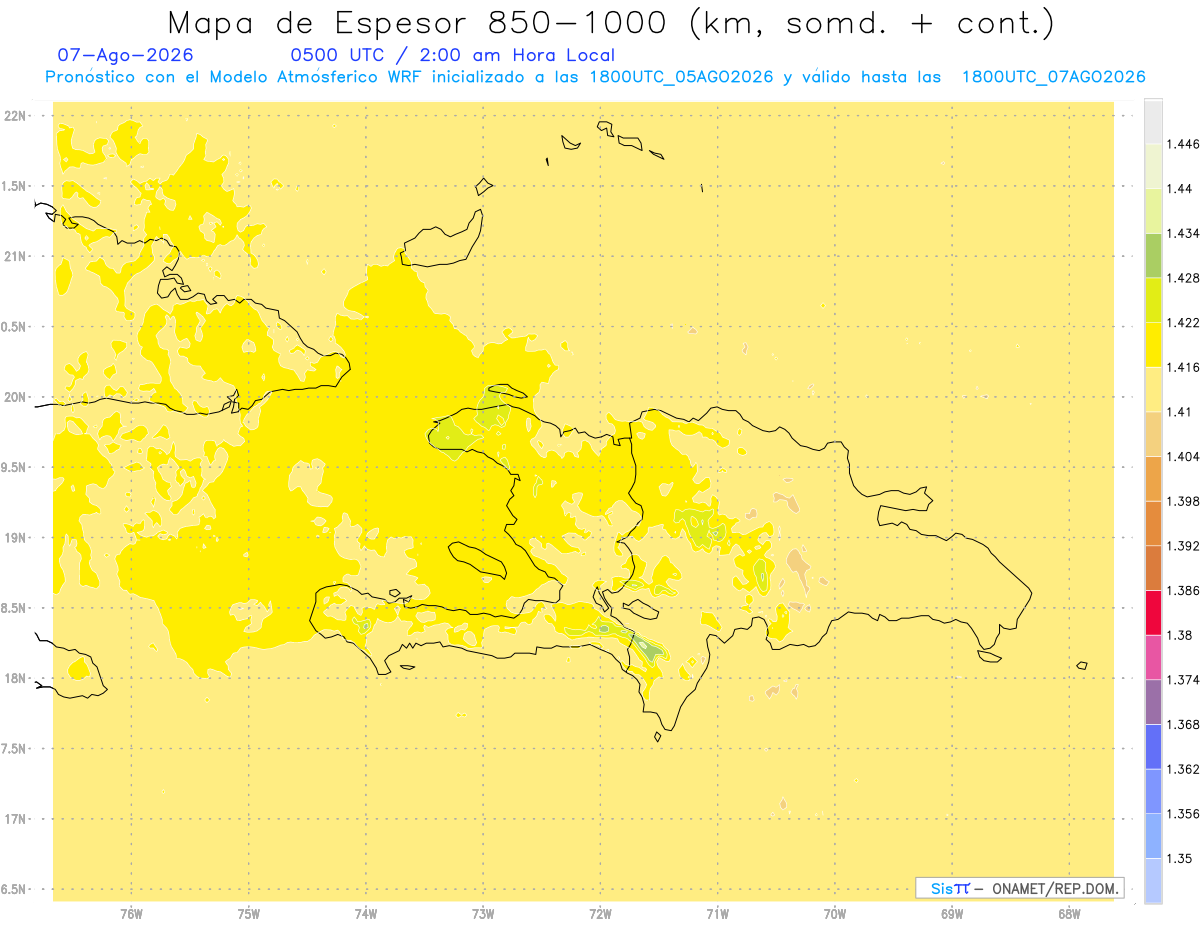Click the 'SisTT - ONAMET/REP.DOM.' credit box
This screenshot has height=927, width=1200.
[1020, 888]
